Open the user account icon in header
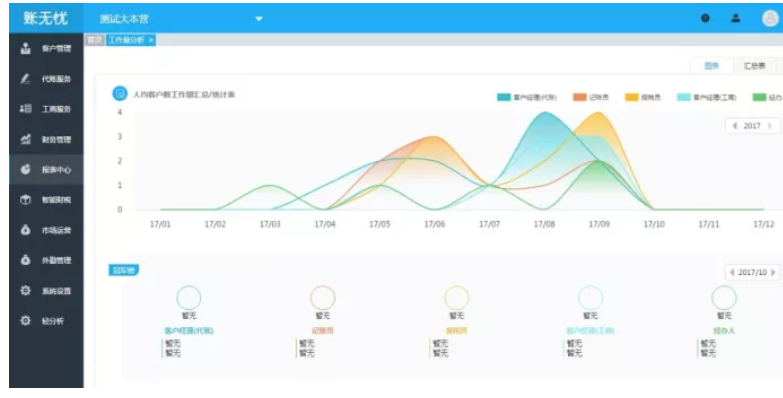The image size is (783, 398). (736, 18)
